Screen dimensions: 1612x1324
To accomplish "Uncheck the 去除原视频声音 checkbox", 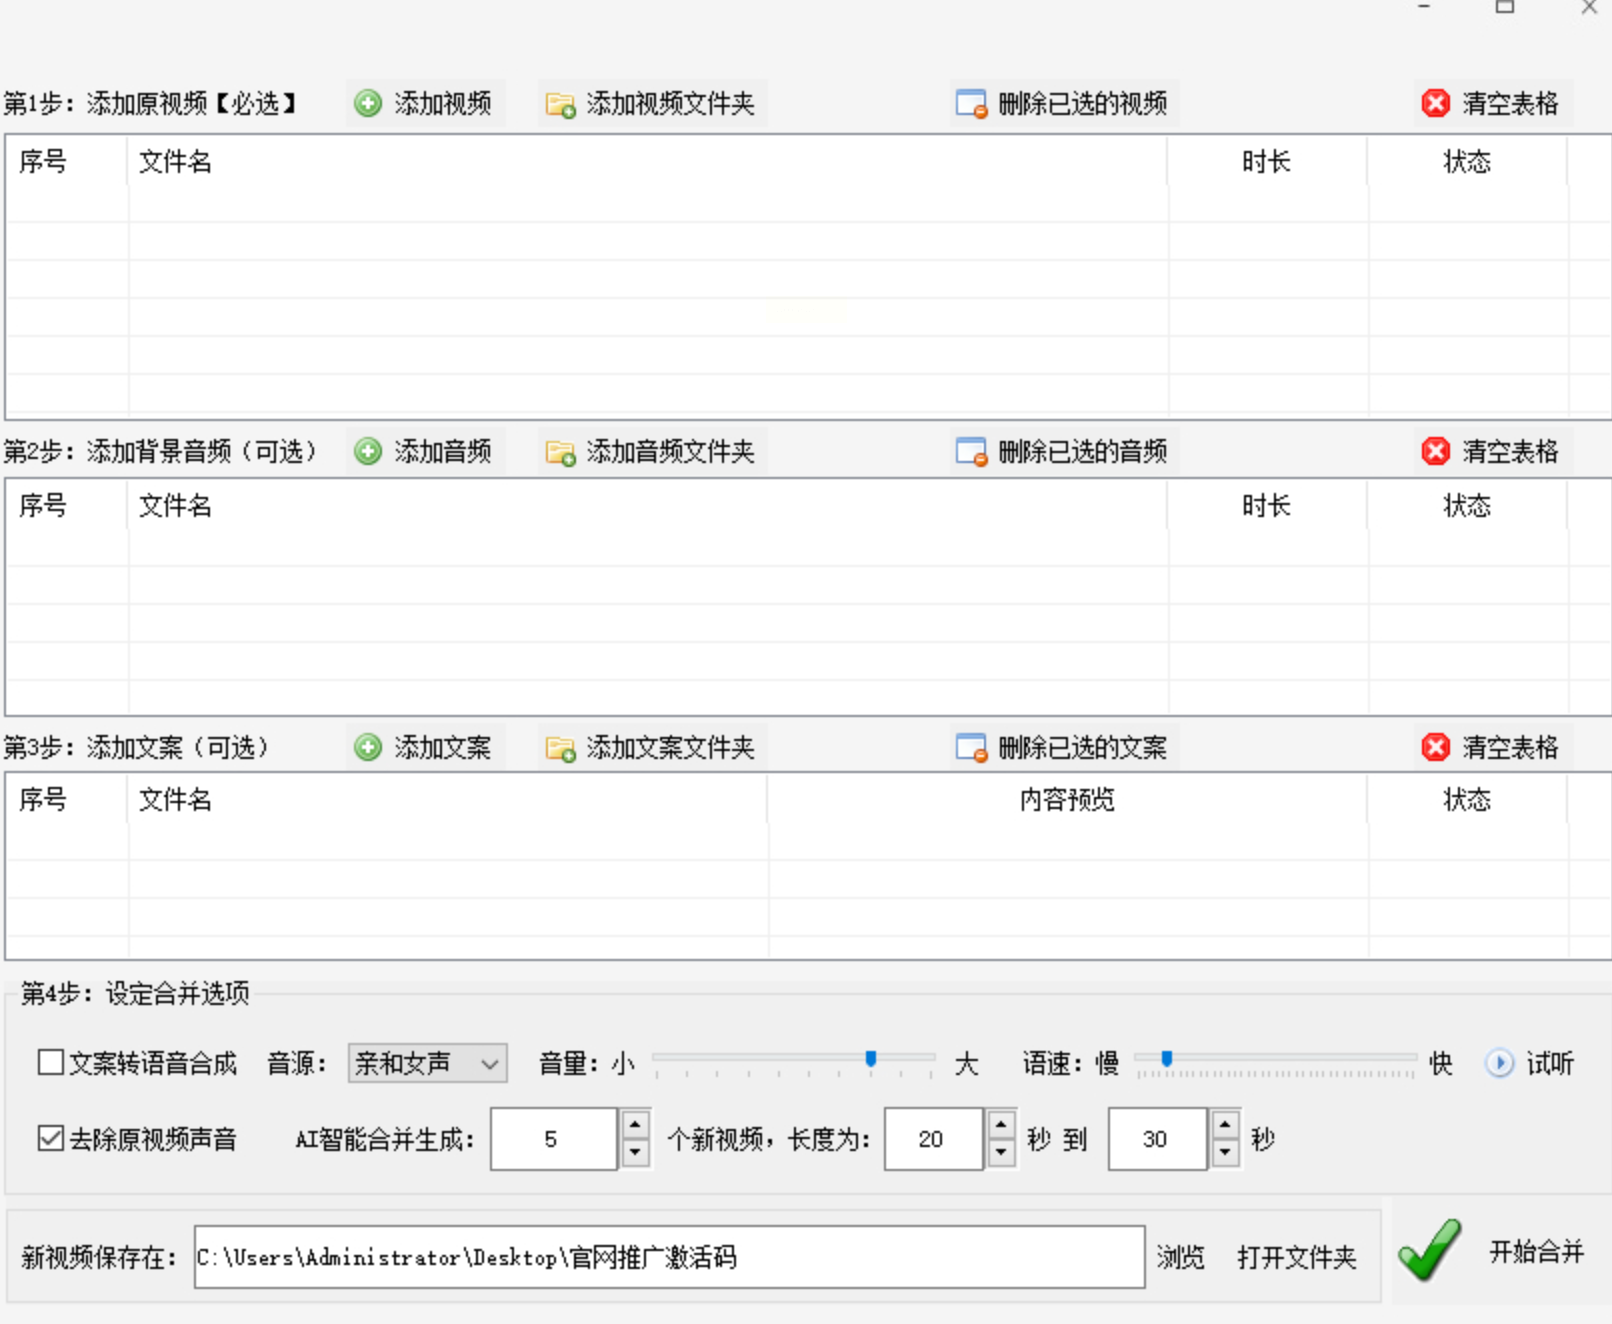I will 51,1138.
